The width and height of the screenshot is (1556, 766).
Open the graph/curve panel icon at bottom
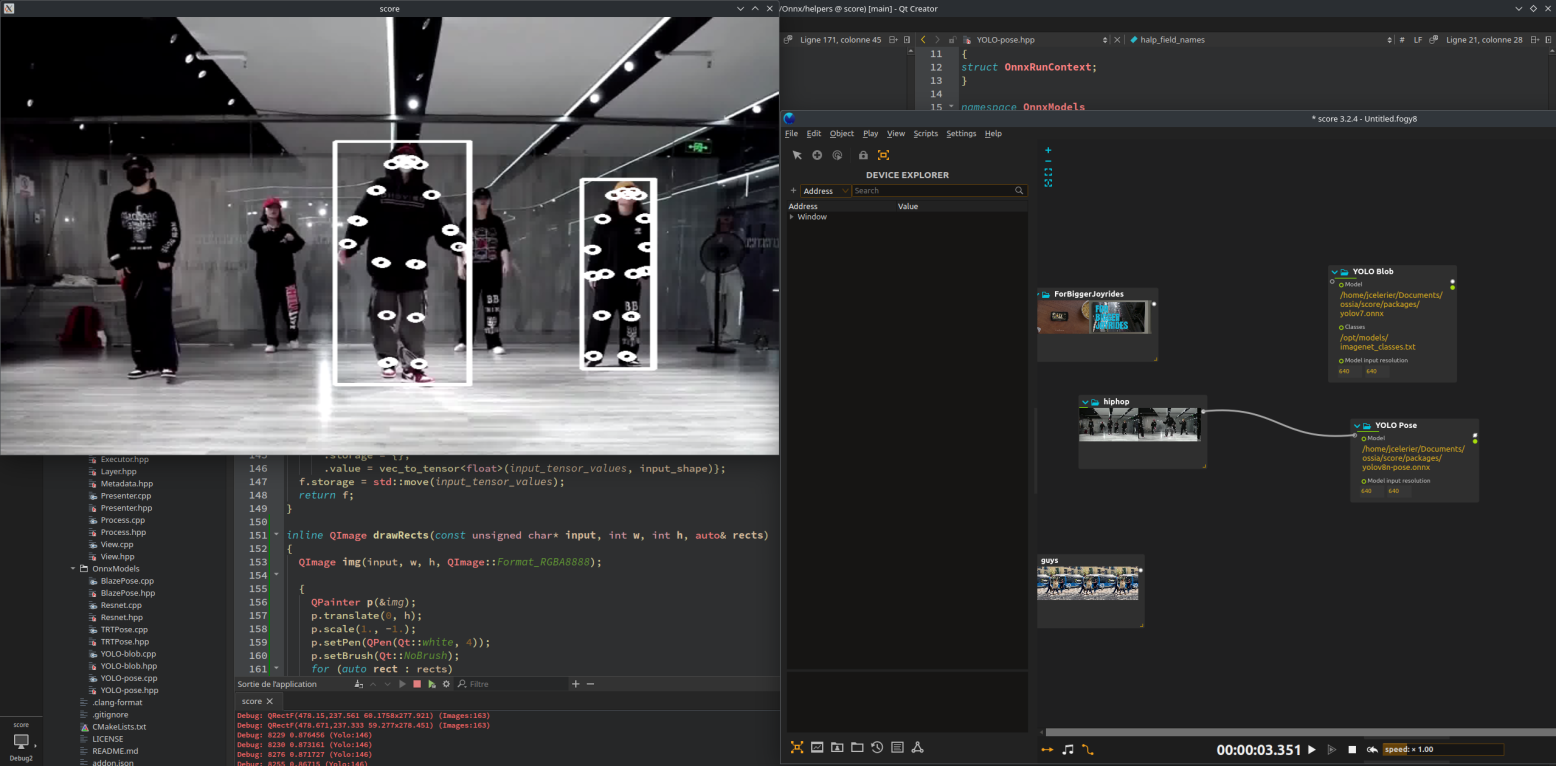point(817,747)
